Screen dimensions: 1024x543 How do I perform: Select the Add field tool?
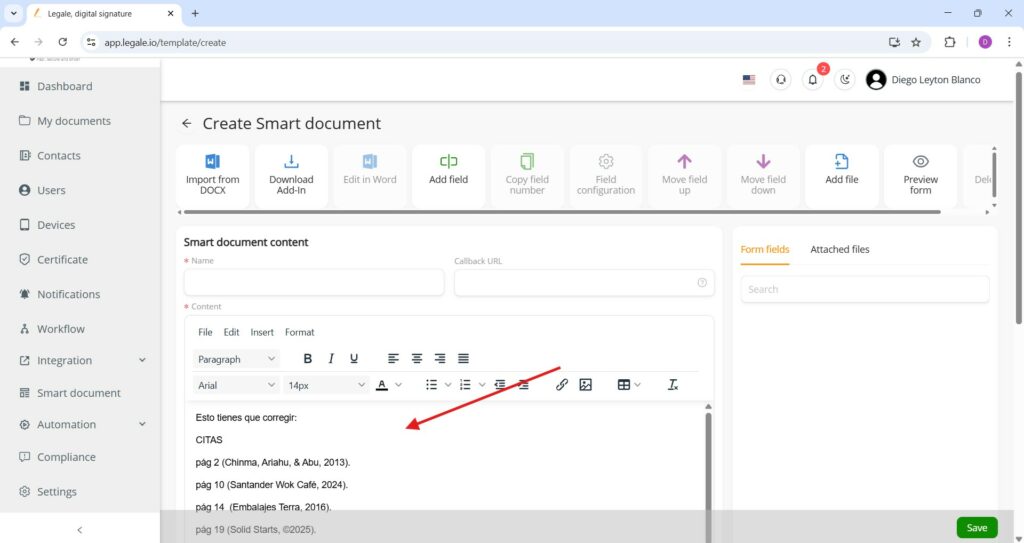pos(449,176)
